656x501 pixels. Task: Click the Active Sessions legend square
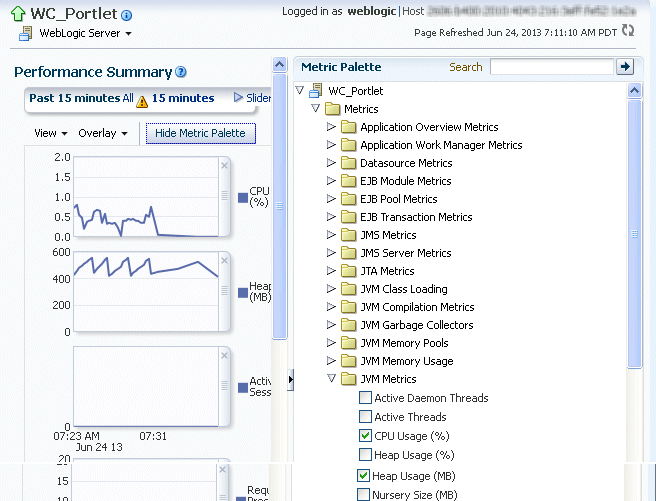pyautogui.click(x=243, y=388)
